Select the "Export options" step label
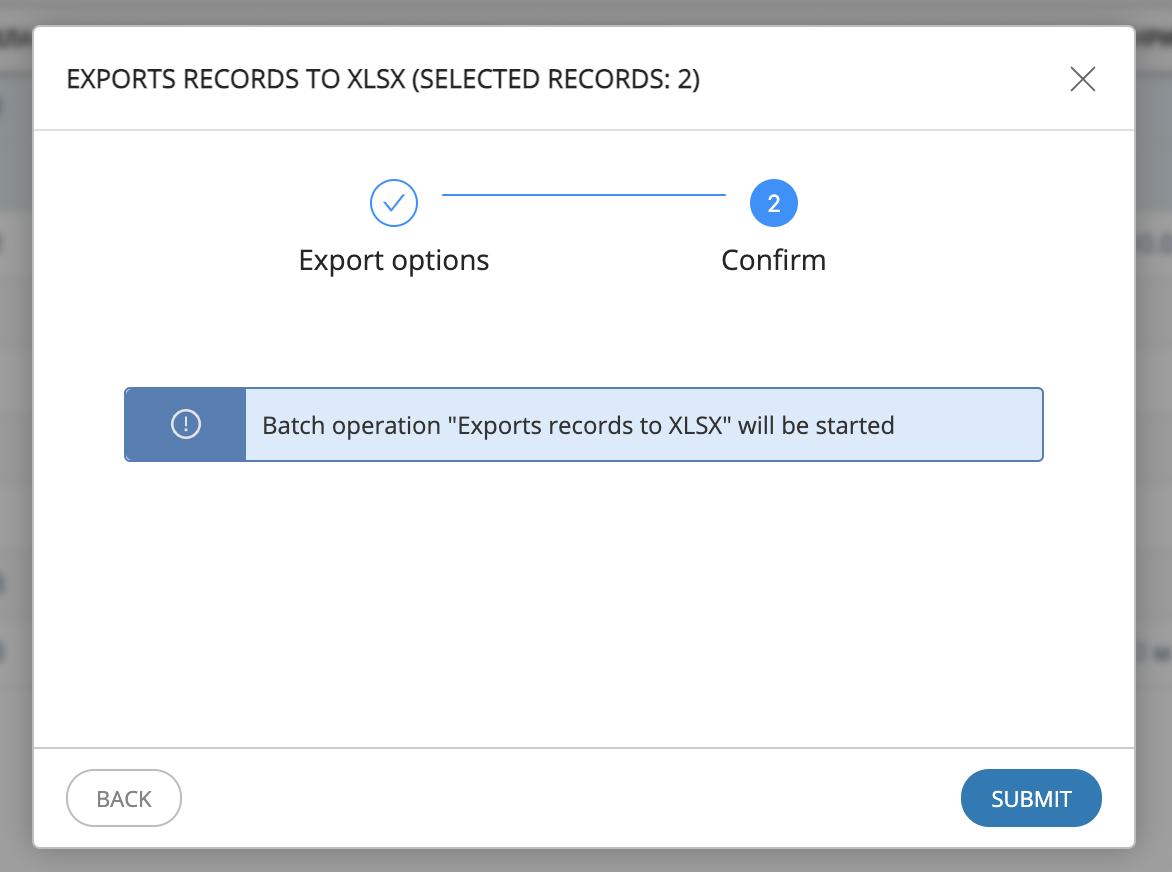Screen dimensions: 1172x872 point(394,261)
